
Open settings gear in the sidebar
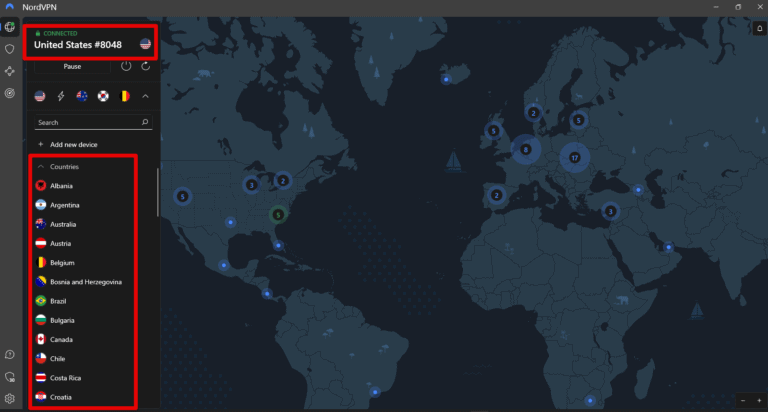[x=10, y=398]
